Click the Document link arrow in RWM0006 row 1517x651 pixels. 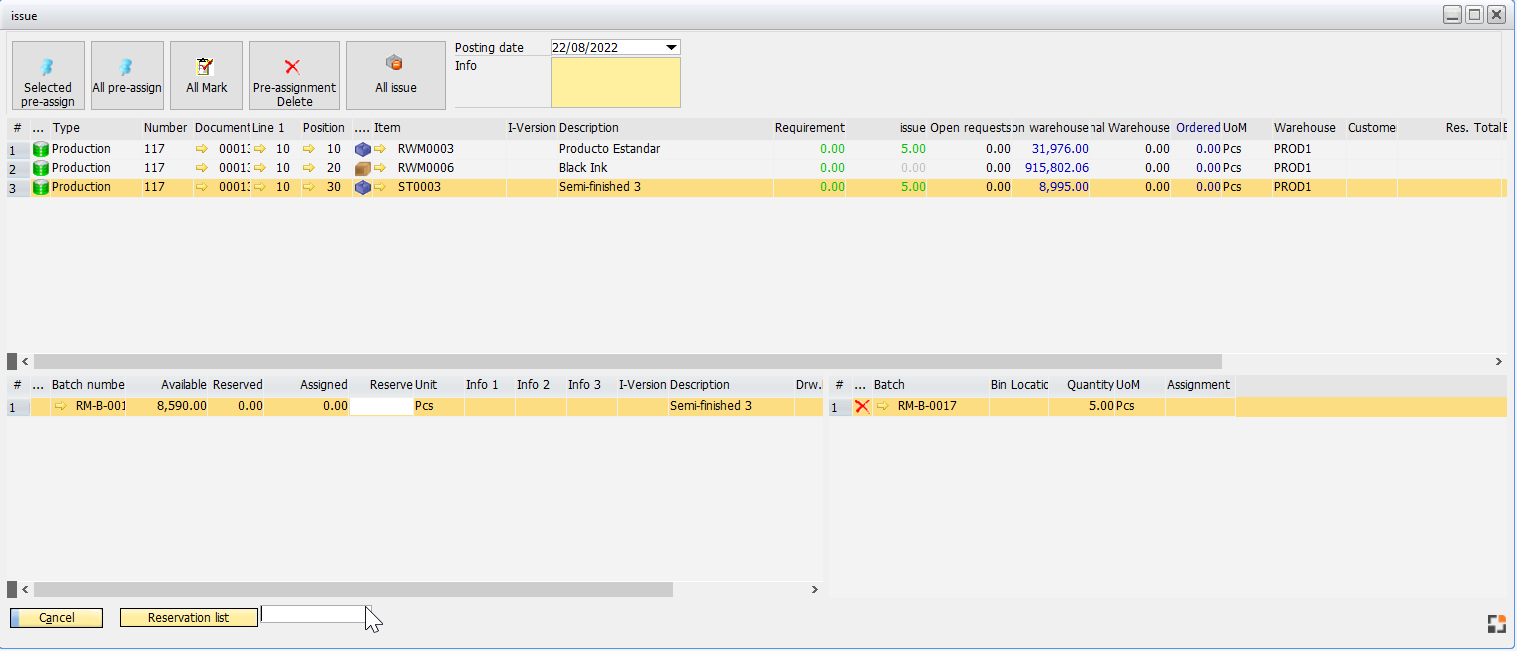click(203, 168)
